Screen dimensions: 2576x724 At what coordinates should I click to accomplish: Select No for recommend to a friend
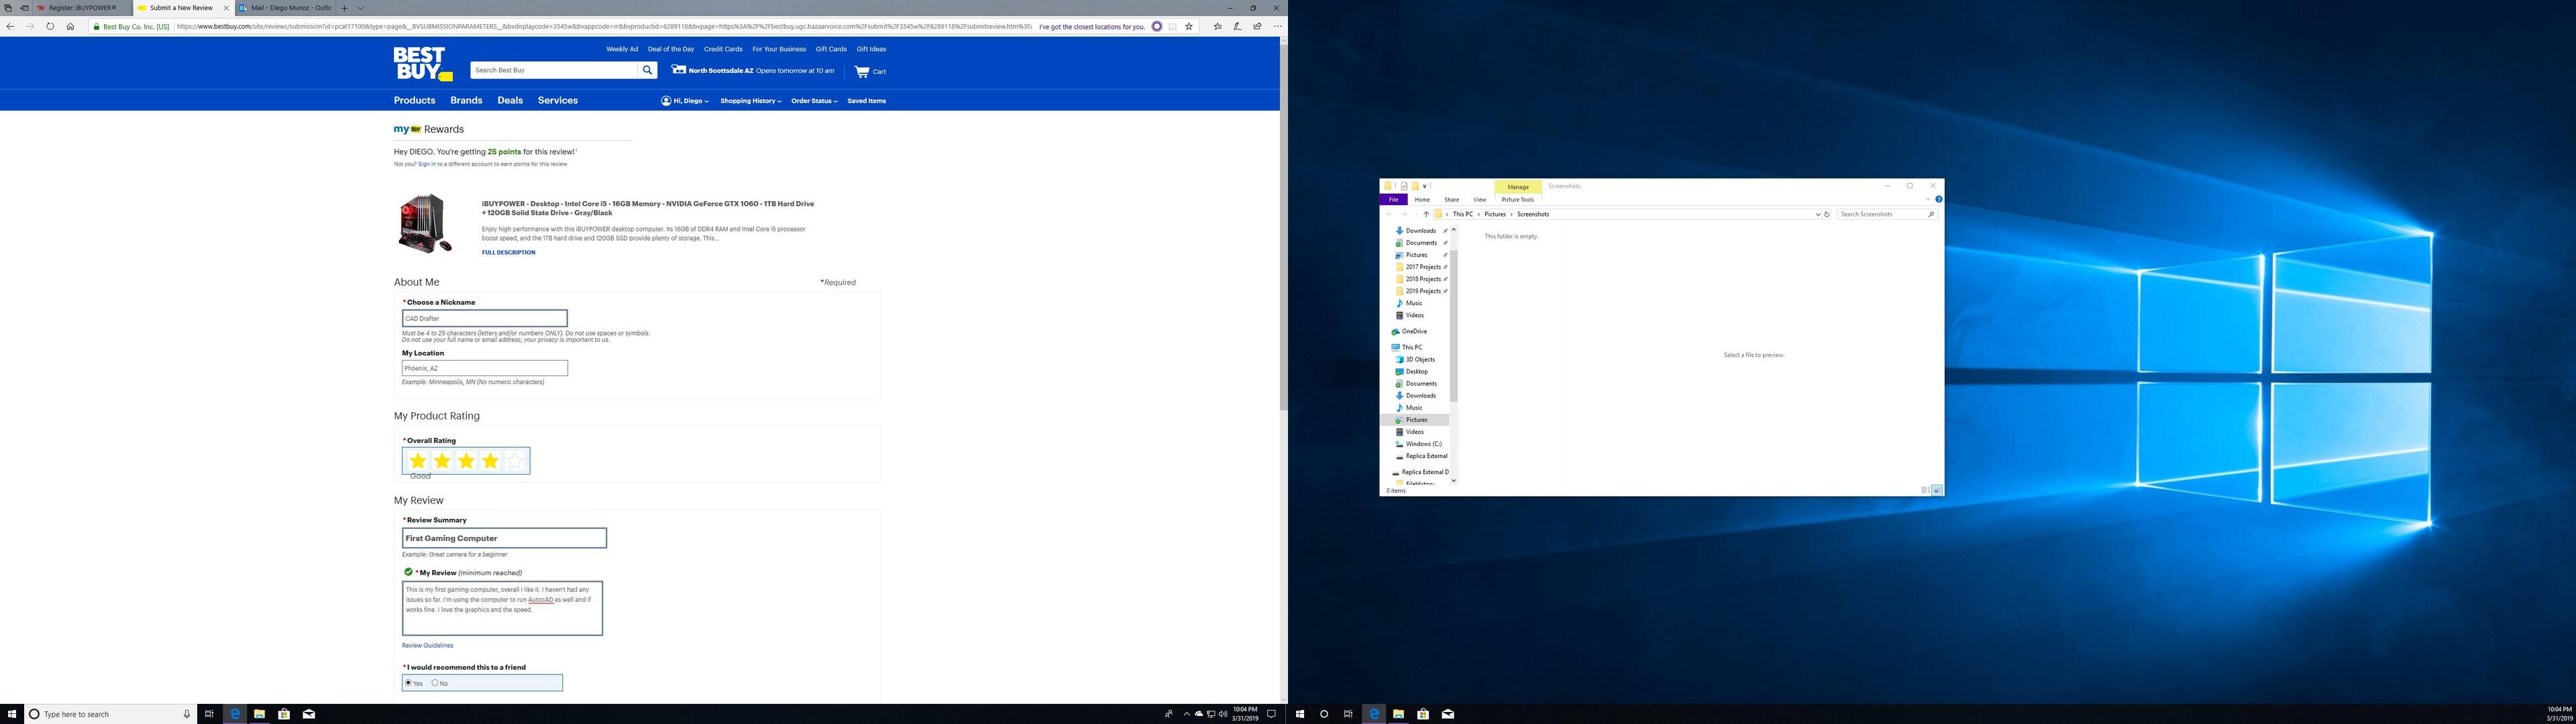[434, 683]
